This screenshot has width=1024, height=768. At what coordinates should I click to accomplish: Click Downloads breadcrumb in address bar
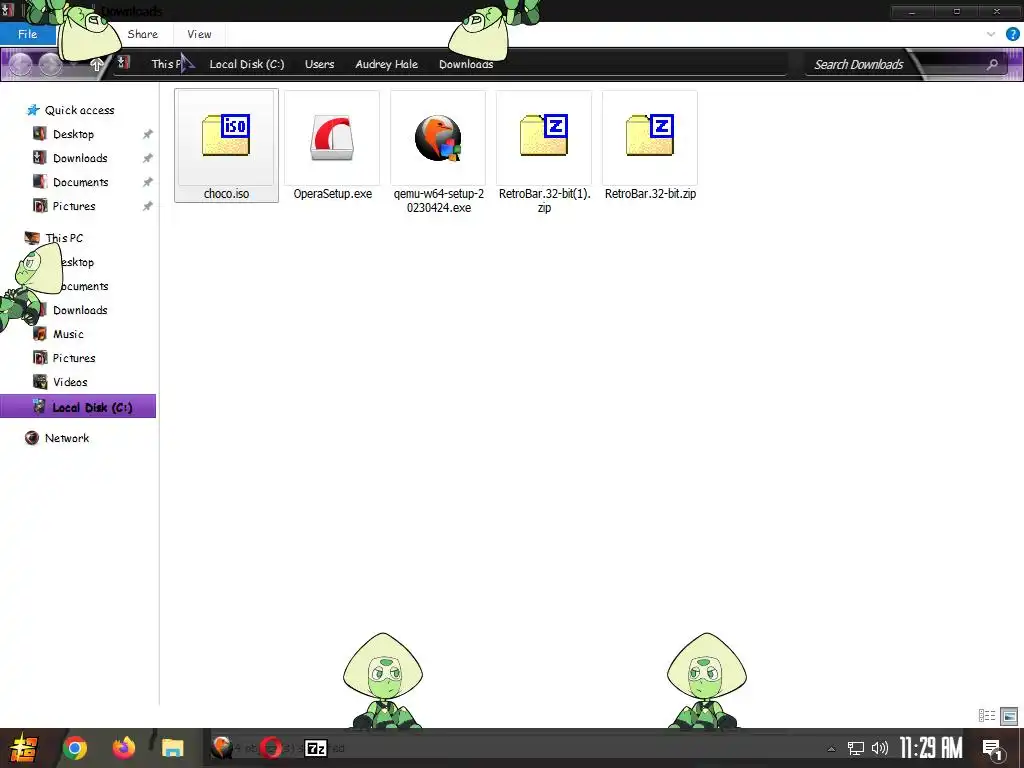466,64
